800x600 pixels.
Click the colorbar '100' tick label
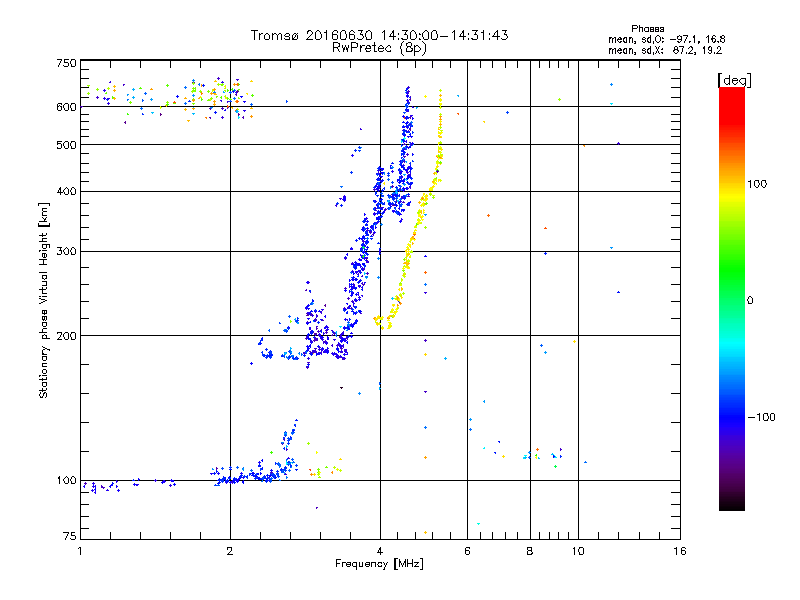(757, 184)
